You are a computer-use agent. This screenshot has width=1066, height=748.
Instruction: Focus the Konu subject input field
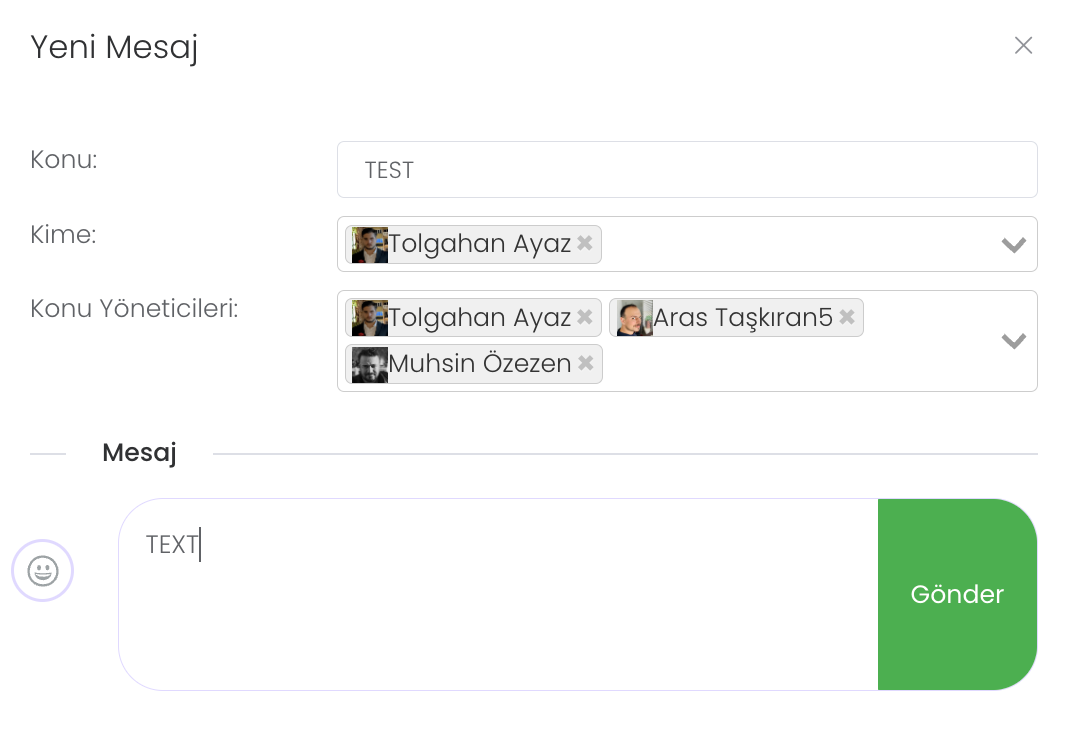[x=687, y=170]
